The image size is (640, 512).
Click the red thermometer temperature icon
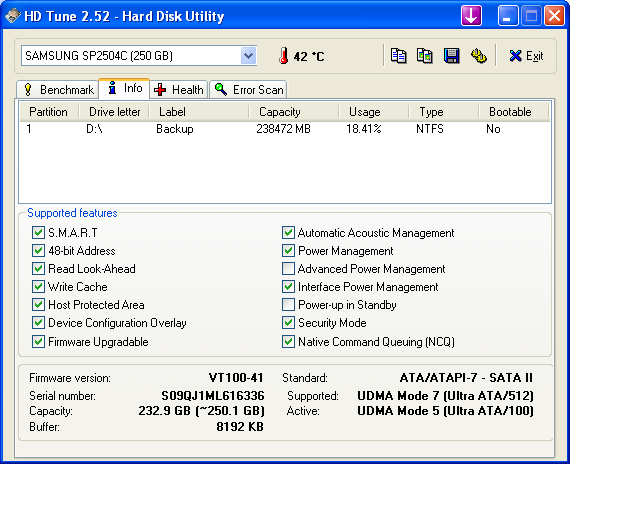click(x=283, y=56)
